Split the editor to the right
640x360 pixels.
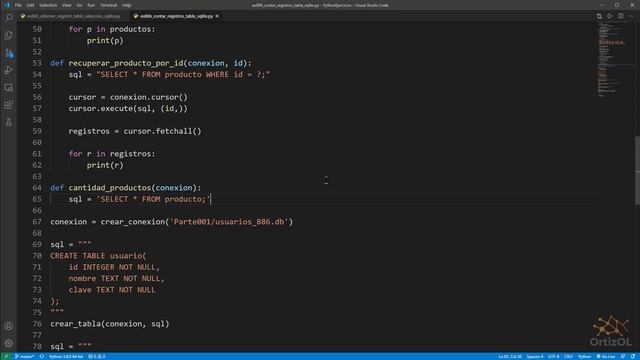pos(620,16)
